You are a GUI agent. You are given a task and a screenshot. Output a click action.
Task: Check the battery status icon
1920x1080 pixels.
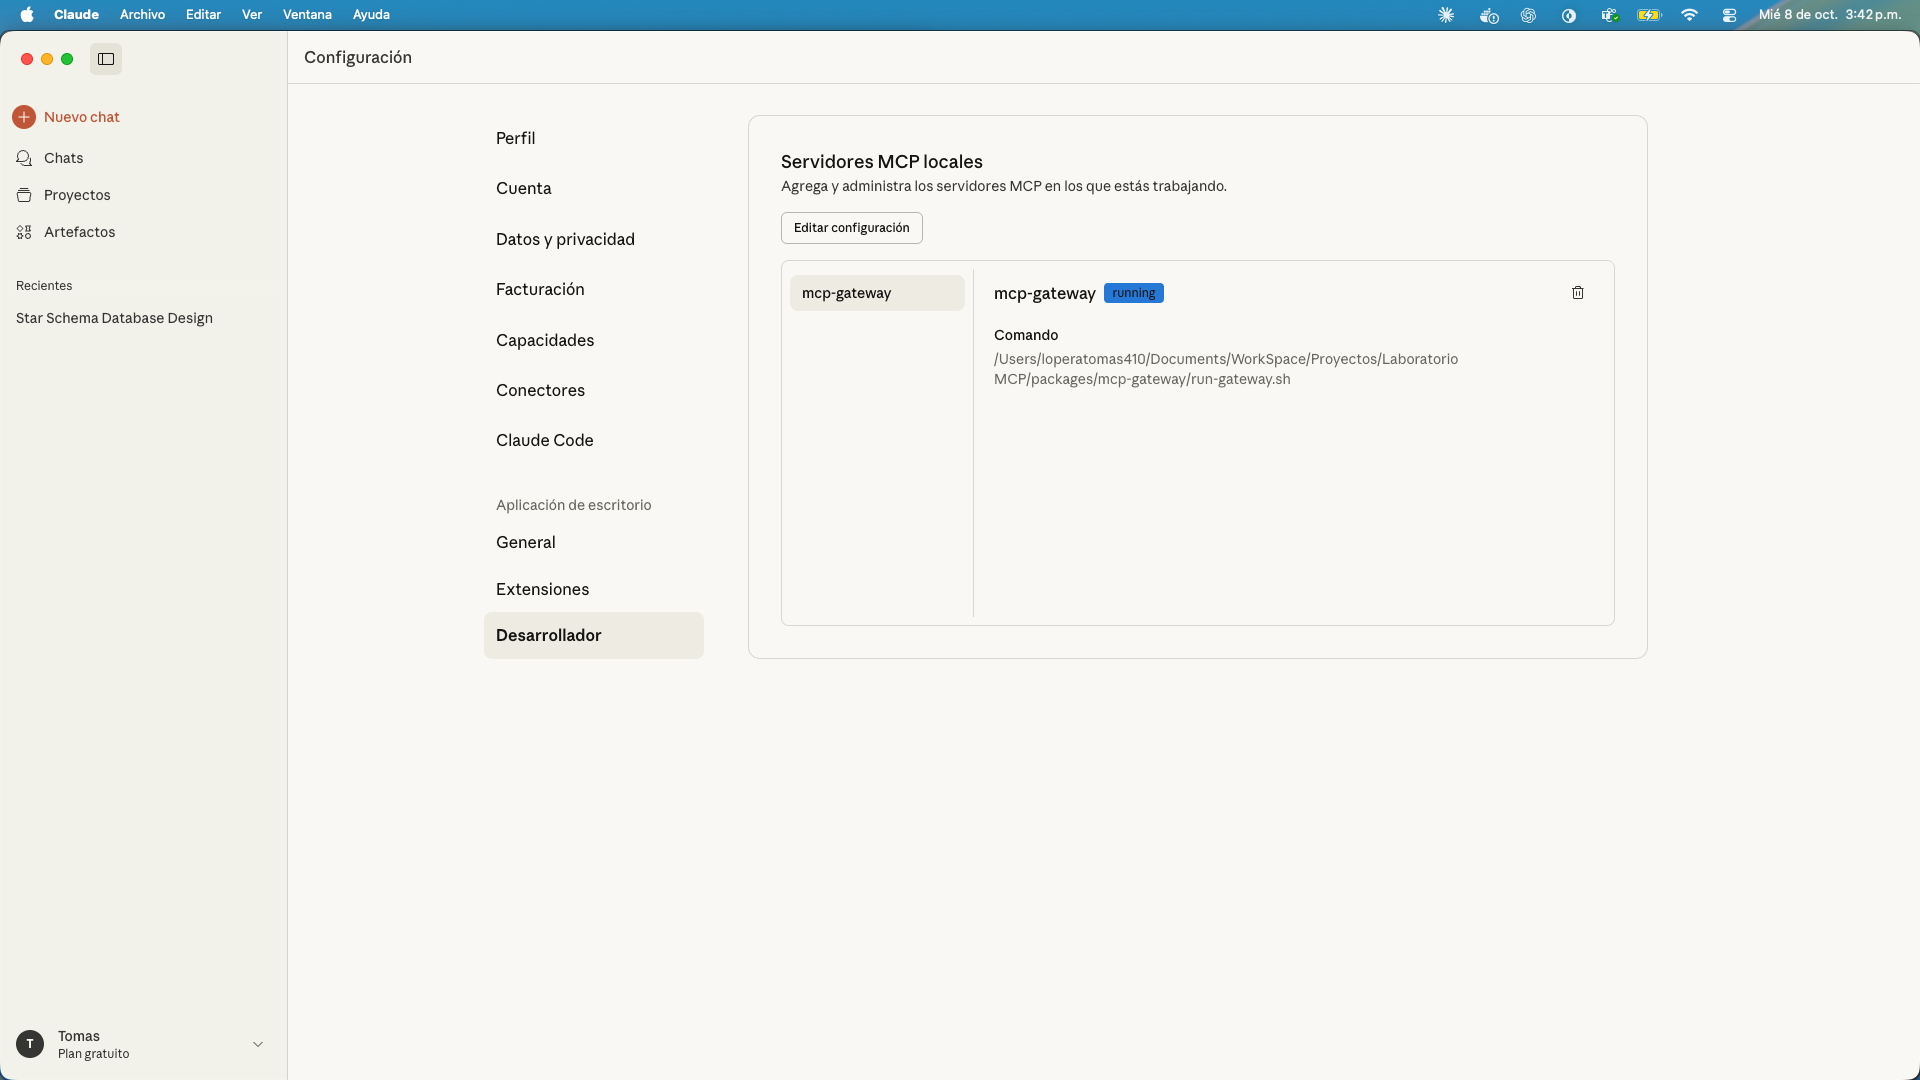click(1649, 15)
